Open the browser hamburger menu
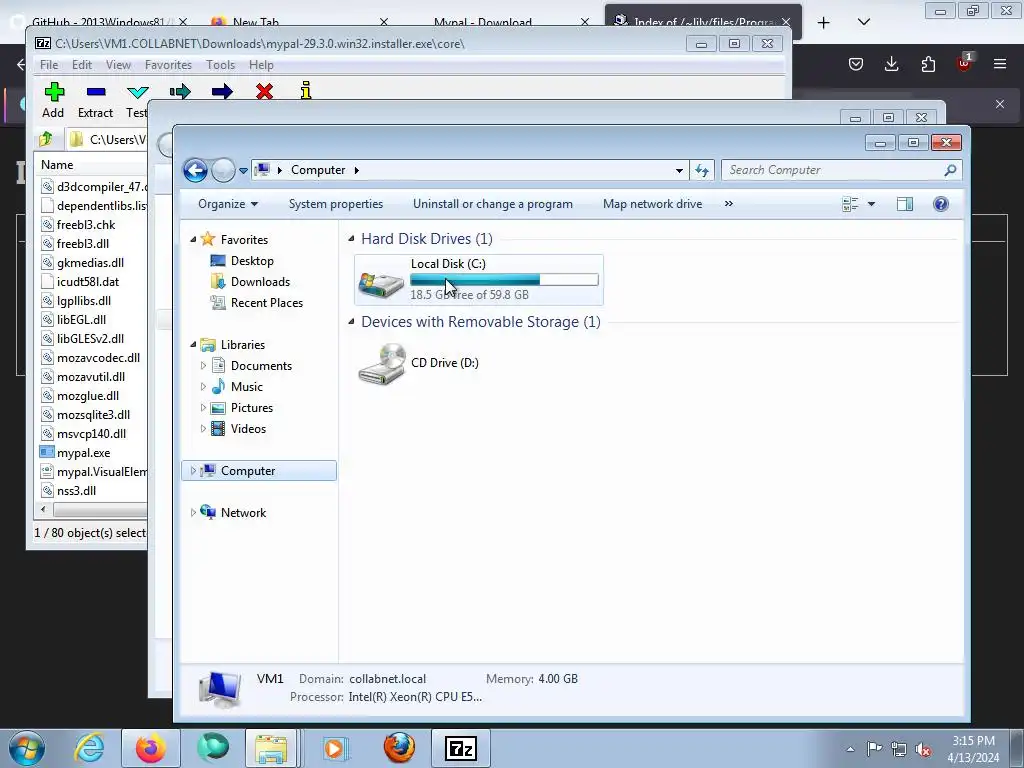The image size is (1024, 768). pos(1000,64)
